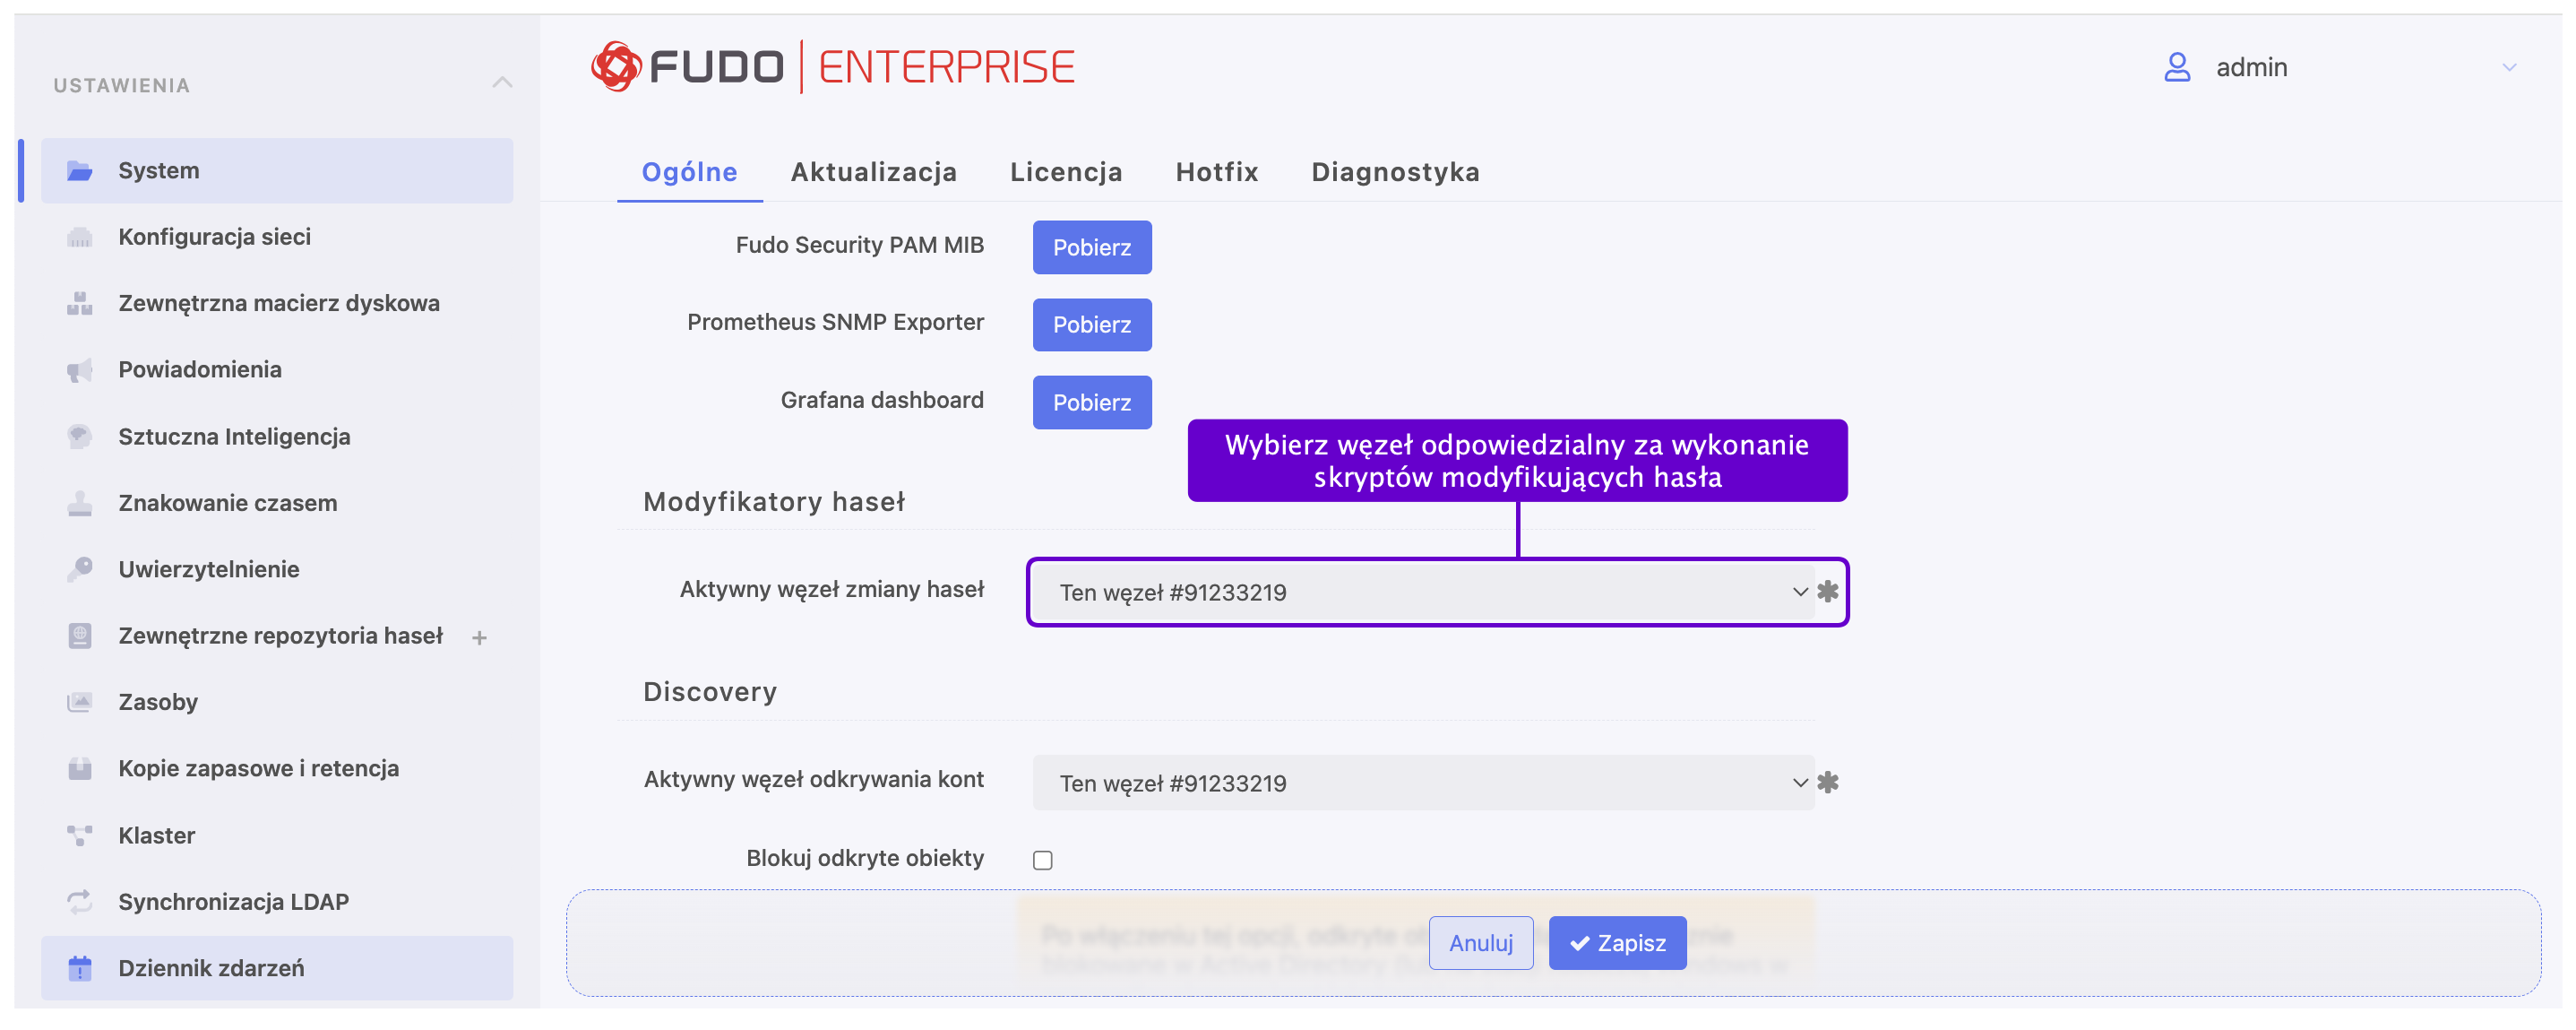This screenshot has width=2576, height=1030.
Task: Open Konfiguracja sieci settings
Action: [277, 237]
